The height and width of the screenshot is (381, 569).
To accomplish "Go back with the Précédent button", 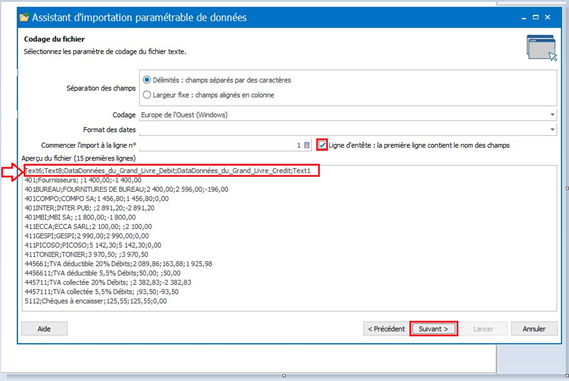I will coord(386,329).
